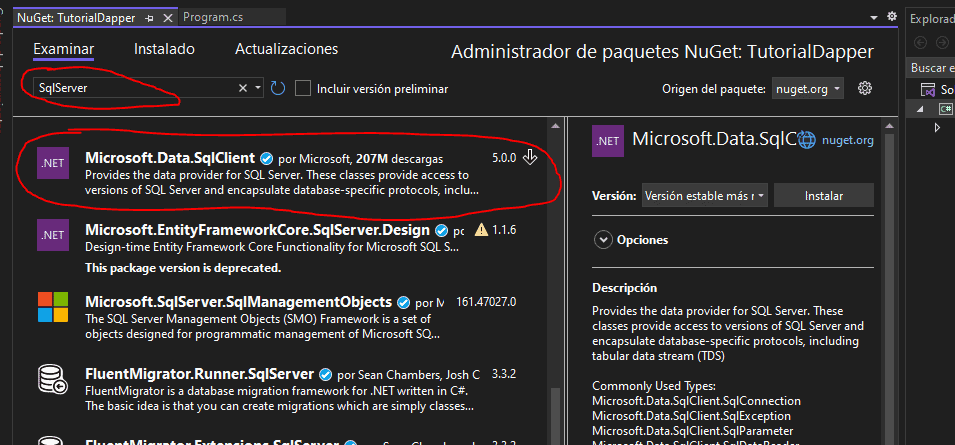Switch to Examinar tab
The height and width of the screenshot is (445, 955).
(x=64, y=49)
